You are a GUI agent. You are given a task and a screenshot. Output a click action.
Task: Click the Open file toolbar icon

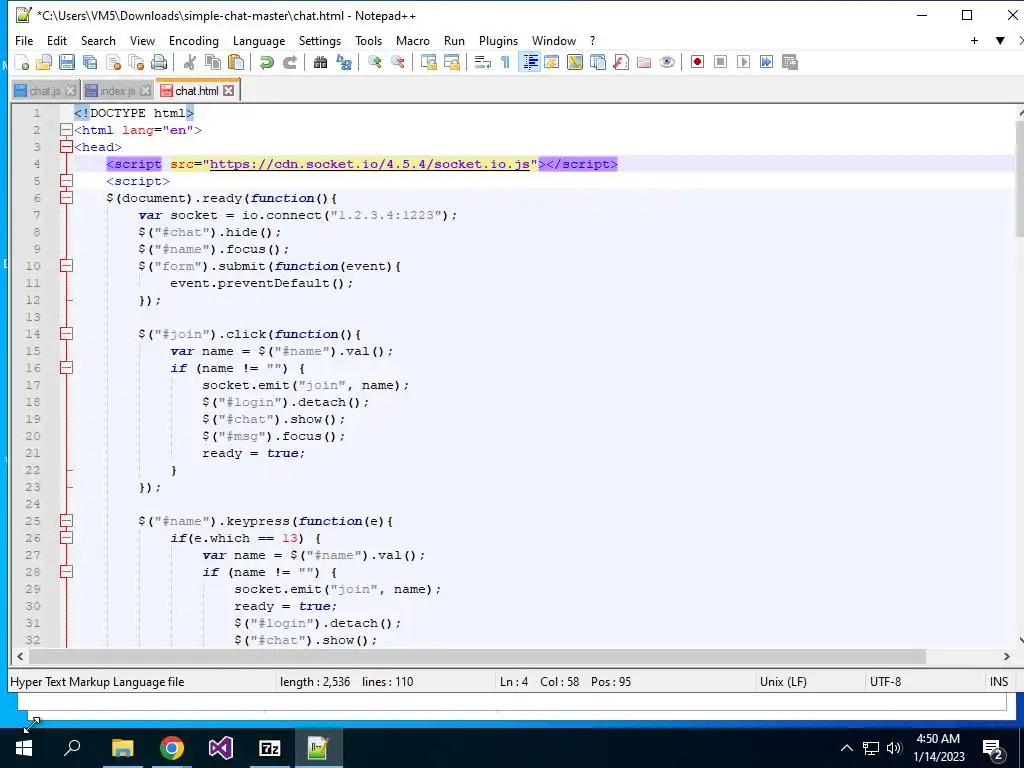pos(44,62)
